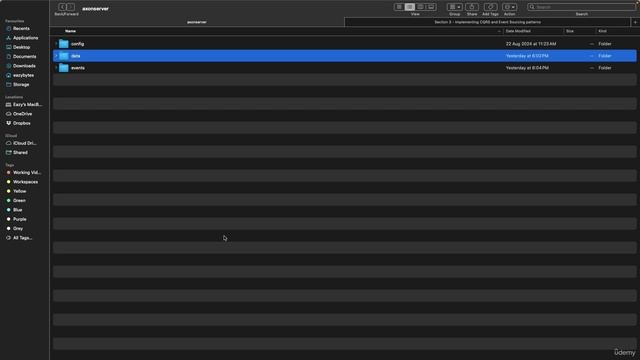Viewport: 640px width, 360px height.
Task: Click the Add Tags toolbar button
Action: click(x=490, y=7)
